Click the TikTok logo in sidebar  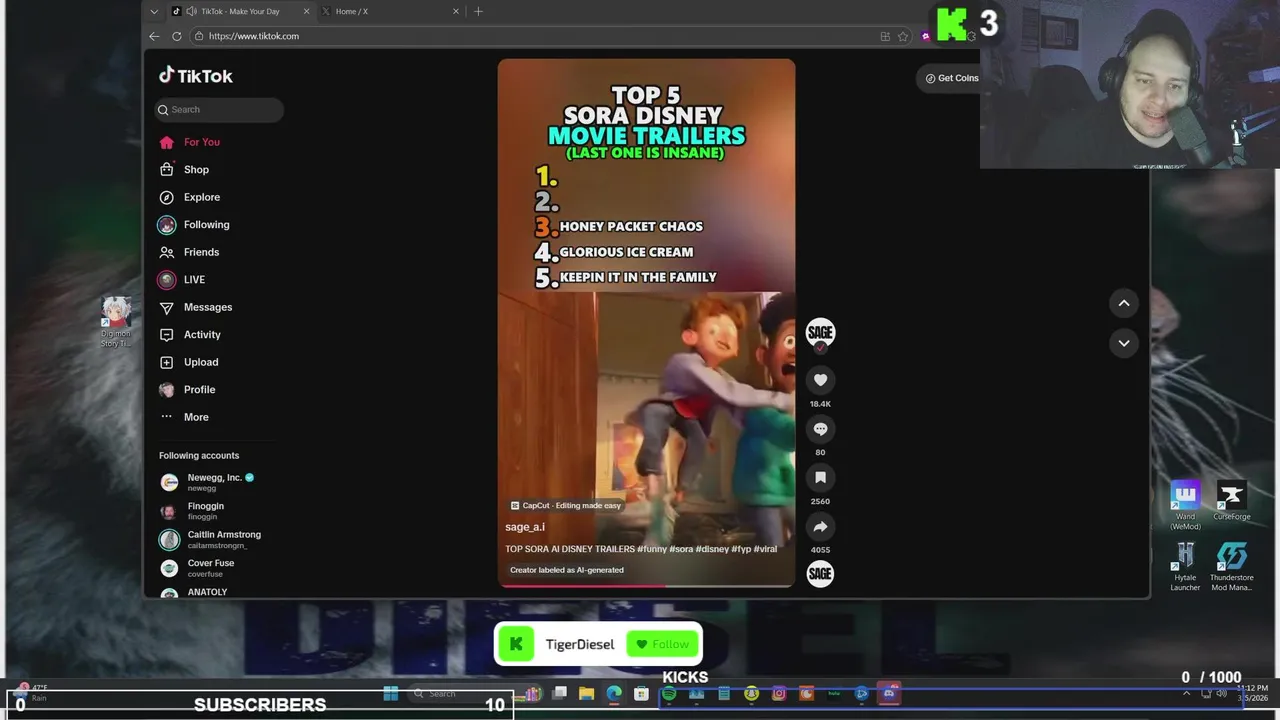point(196,76)
